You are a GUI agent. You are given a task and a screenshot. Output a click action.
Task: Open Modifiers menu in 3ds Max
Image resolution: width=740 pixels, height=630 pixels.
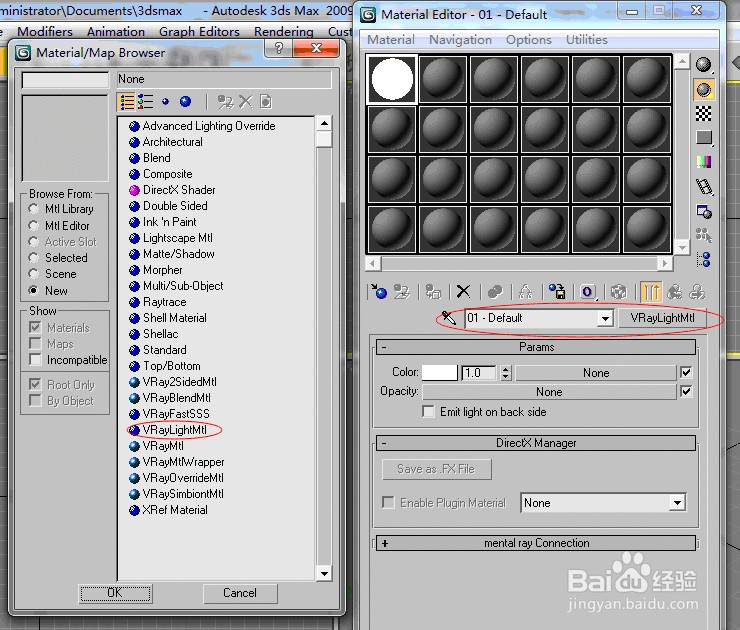click(45, 32)
